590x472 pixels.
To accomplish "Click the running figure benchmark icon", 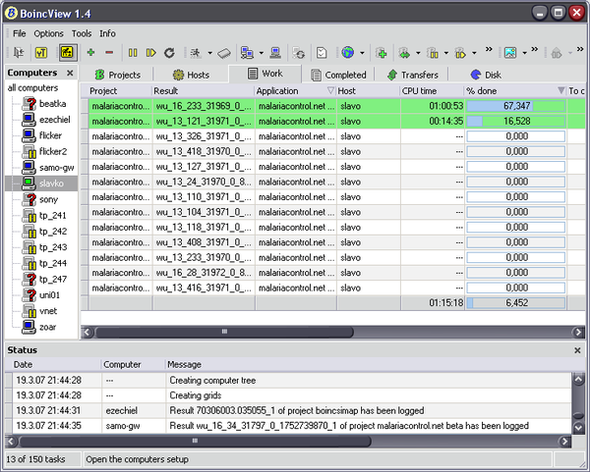I will (196, 53).
